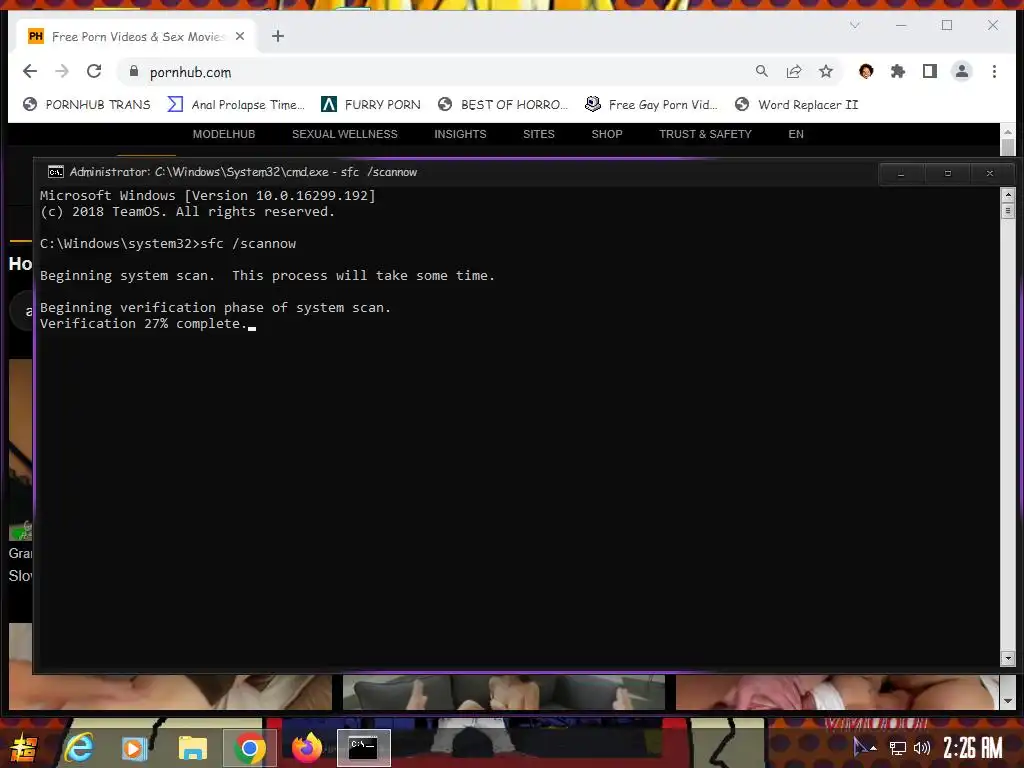Maximize the Chrome window
This screenshot has width=1024, height=768.
point(947,25)
